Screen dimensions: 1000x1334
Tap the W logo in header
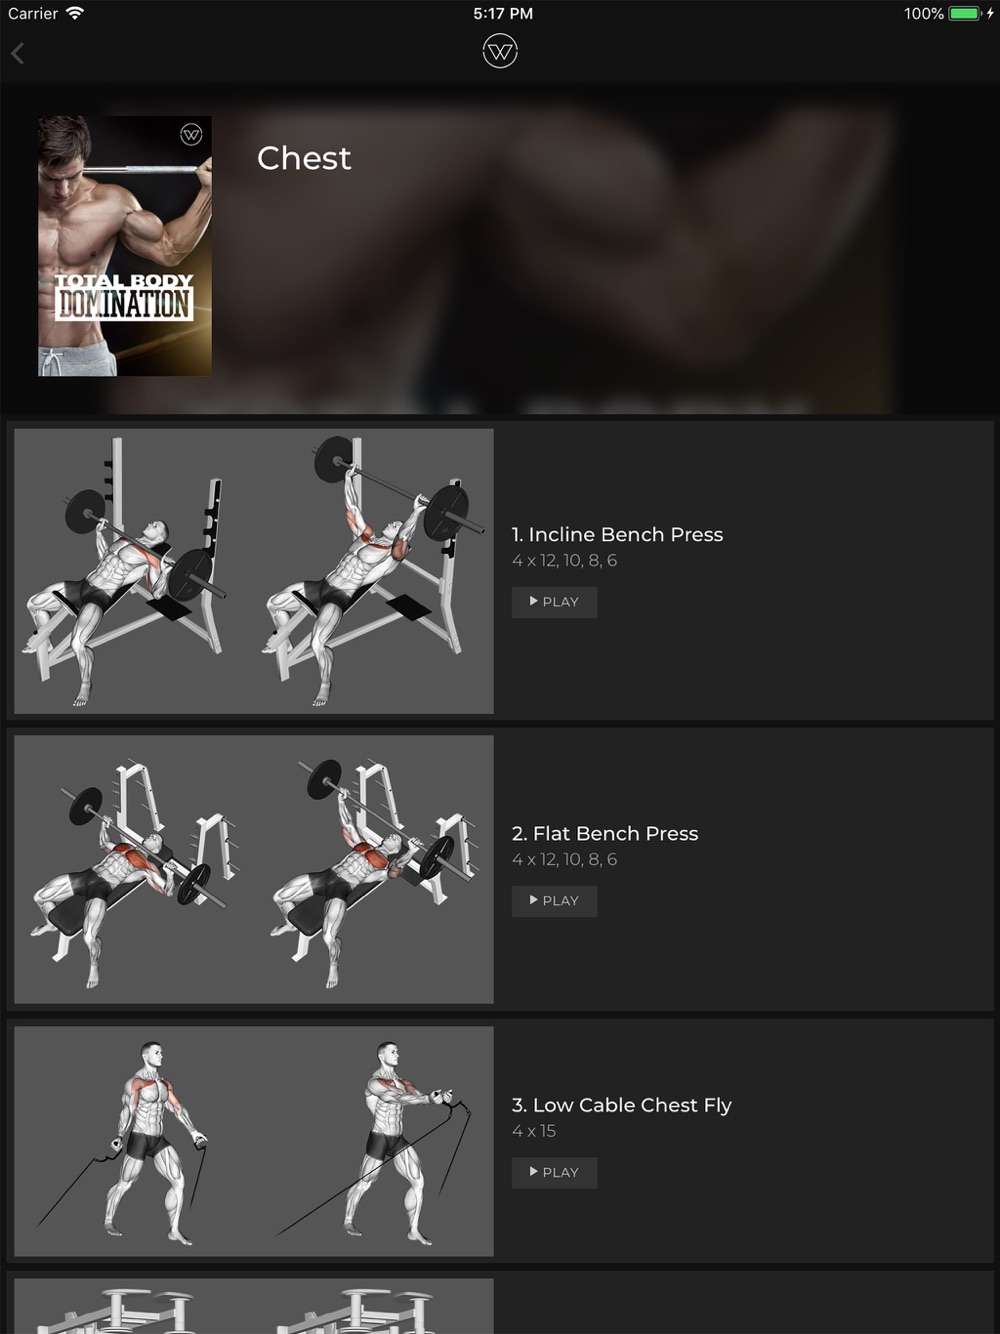point(500,51)
